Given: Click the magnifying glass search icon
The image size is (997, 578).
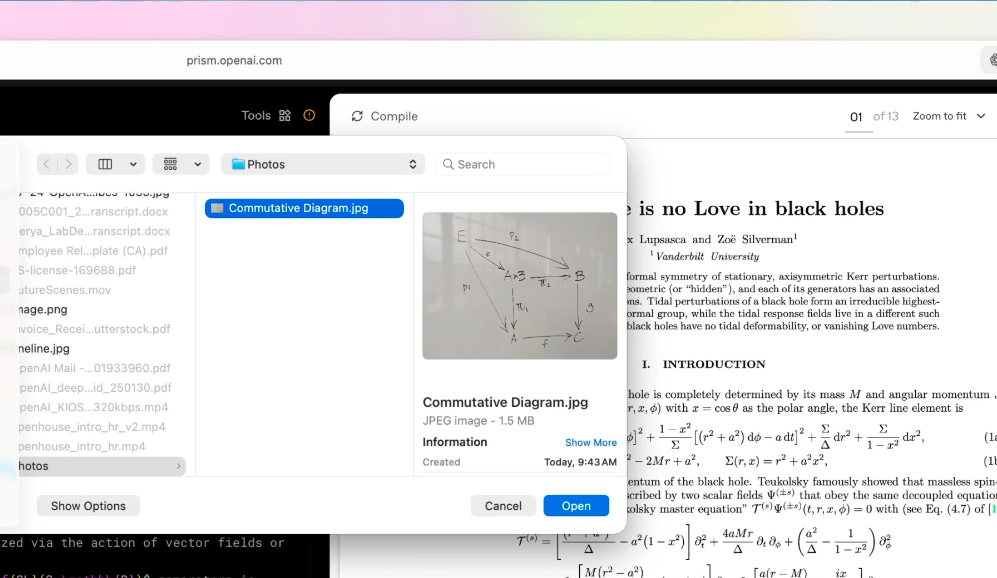Looking at the screenshot, I should click(449, 164).
